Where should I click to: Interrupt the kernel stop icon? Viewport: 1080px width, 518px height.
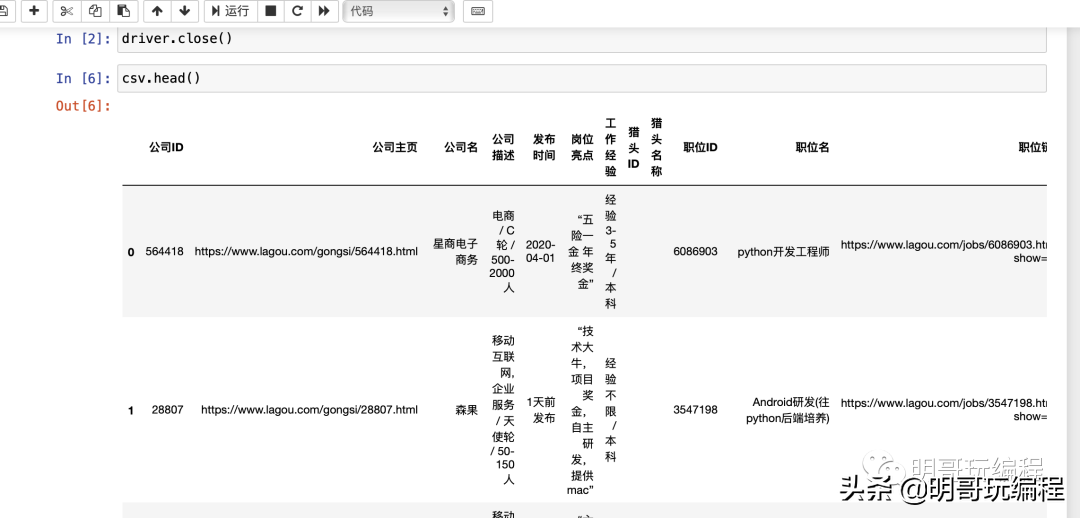coord(271,11)
